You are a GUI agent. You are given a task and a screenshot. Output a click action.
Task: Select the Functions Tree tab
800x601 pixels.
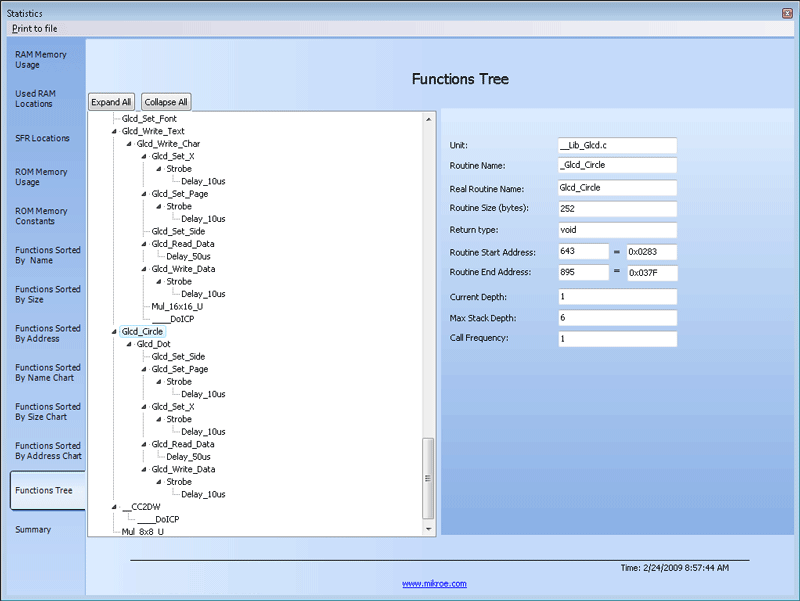point(48,490)
